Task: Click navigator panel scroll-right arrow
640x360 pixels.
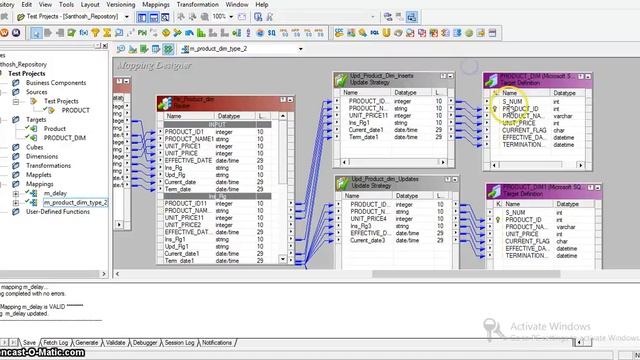Action: (104, 274)
